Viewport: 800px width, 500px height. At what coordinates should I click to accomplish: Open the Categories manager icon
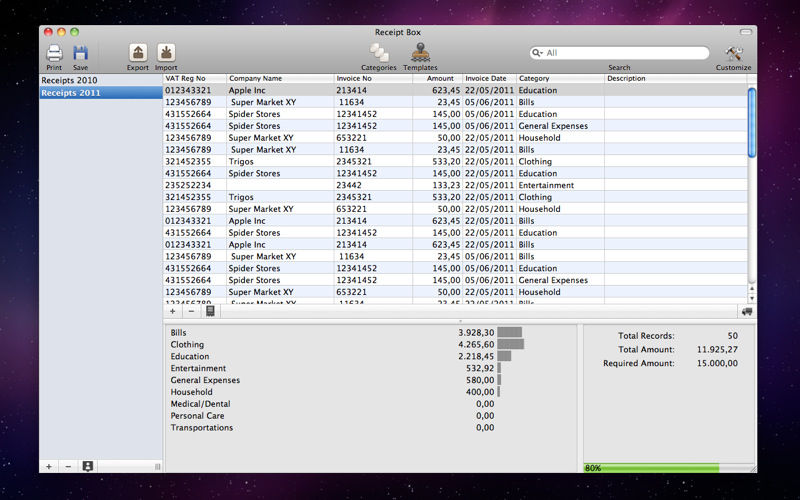pyautogui.click(x=379, y=53)
